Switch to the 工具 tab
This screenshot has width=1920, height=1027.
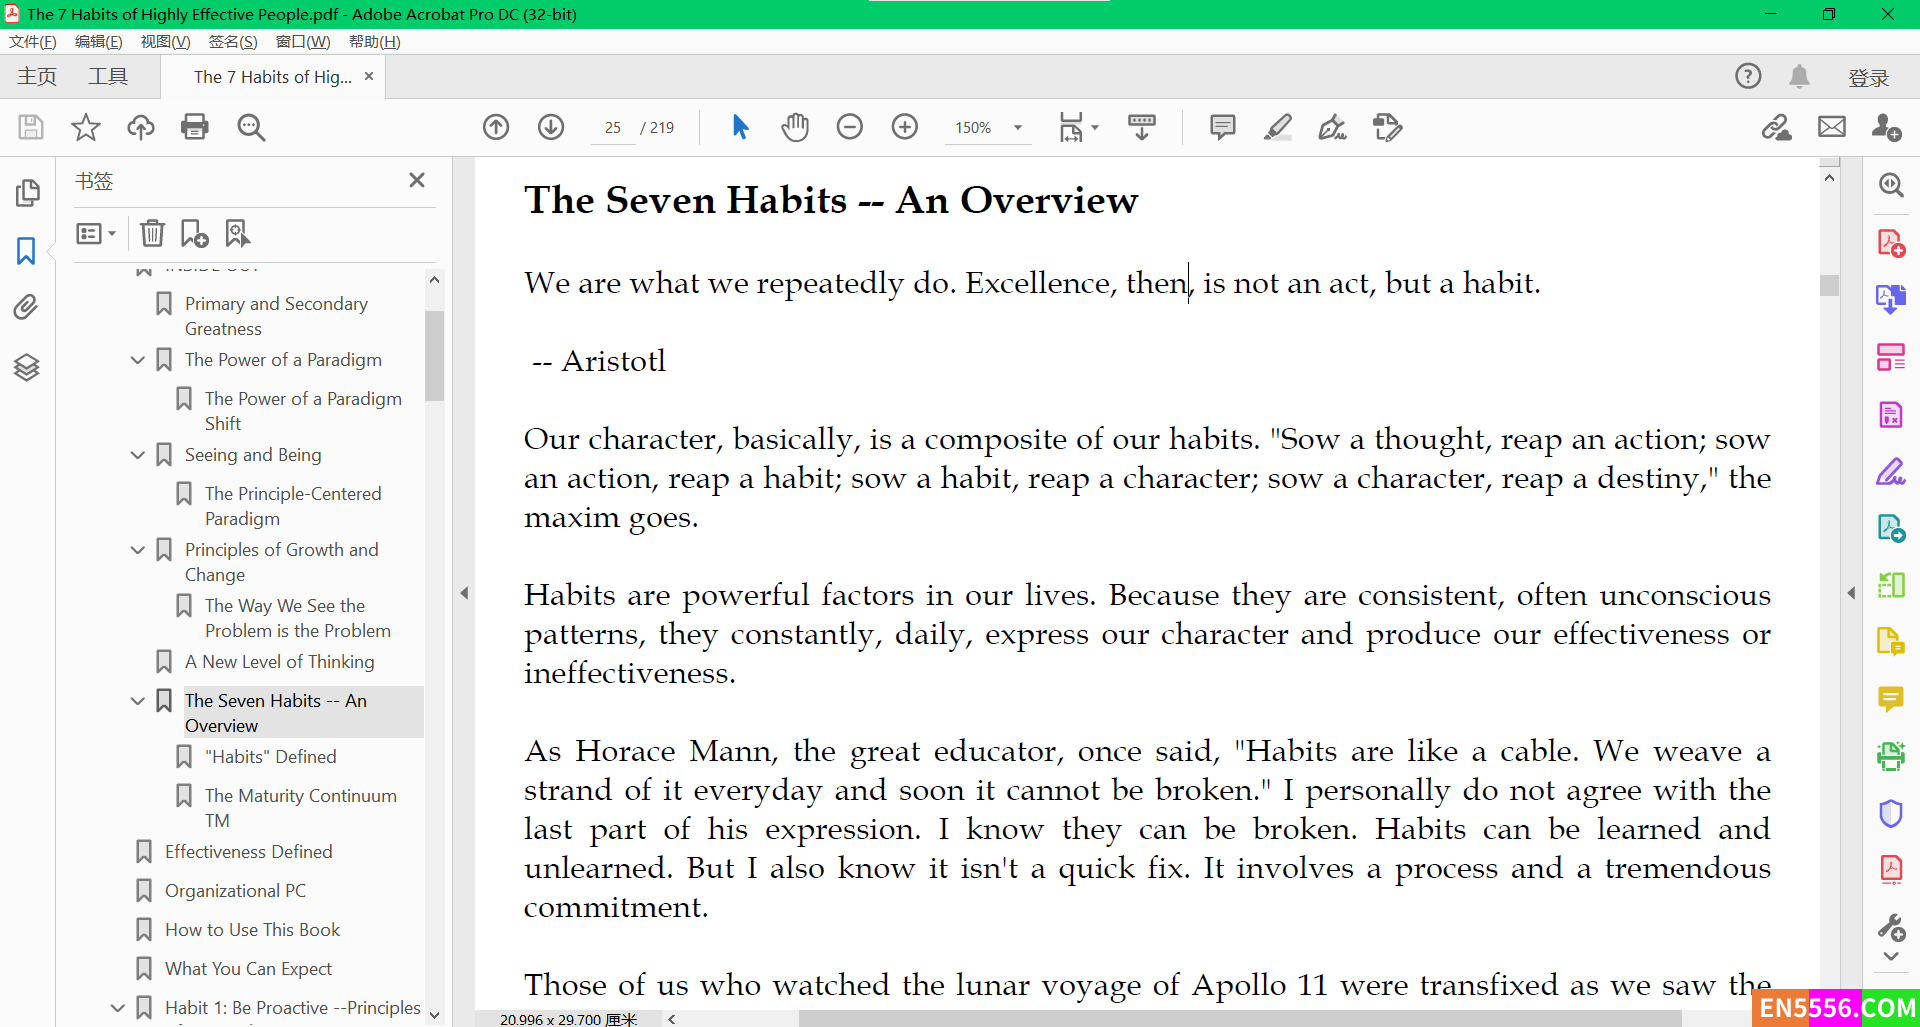click(x=108, y=77)
